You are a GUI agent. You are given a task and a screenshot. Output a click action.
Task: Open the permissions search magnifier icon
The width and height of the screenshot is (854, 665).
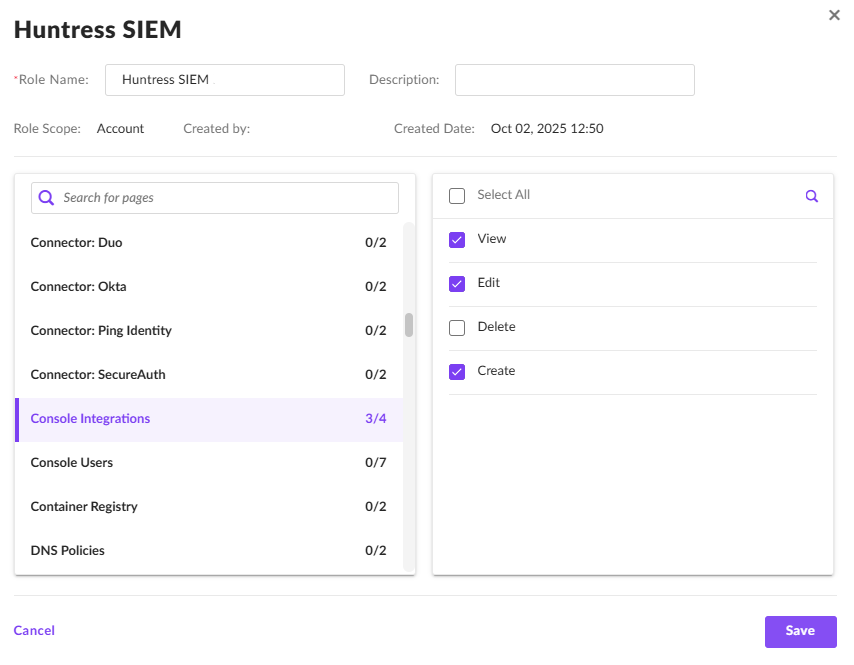pos(811,196)
